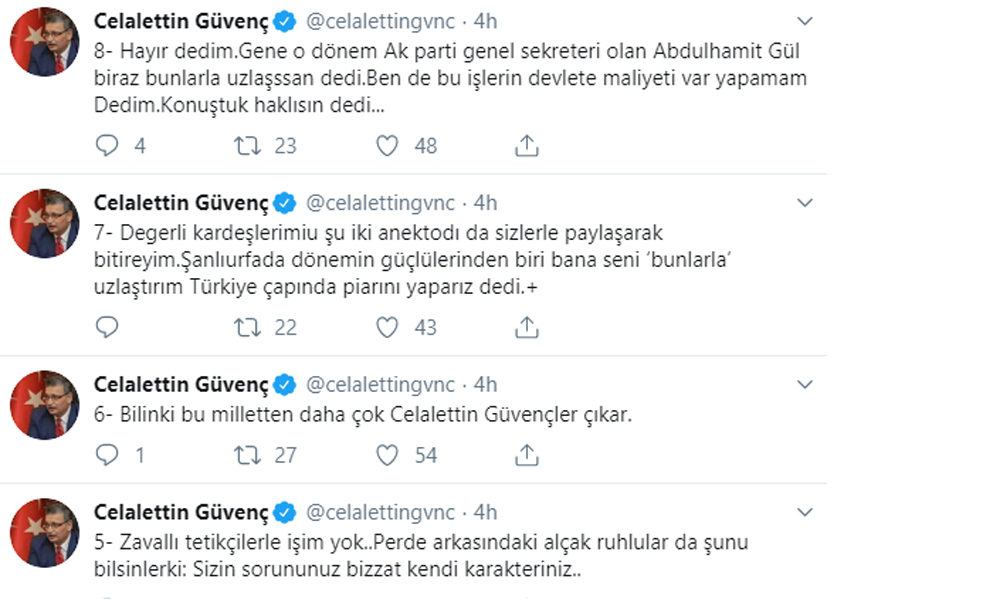Viewport: 1000px width, 600px height.
Task: Expand the chevron menu on tweet 5
Action: coord(805,512)
